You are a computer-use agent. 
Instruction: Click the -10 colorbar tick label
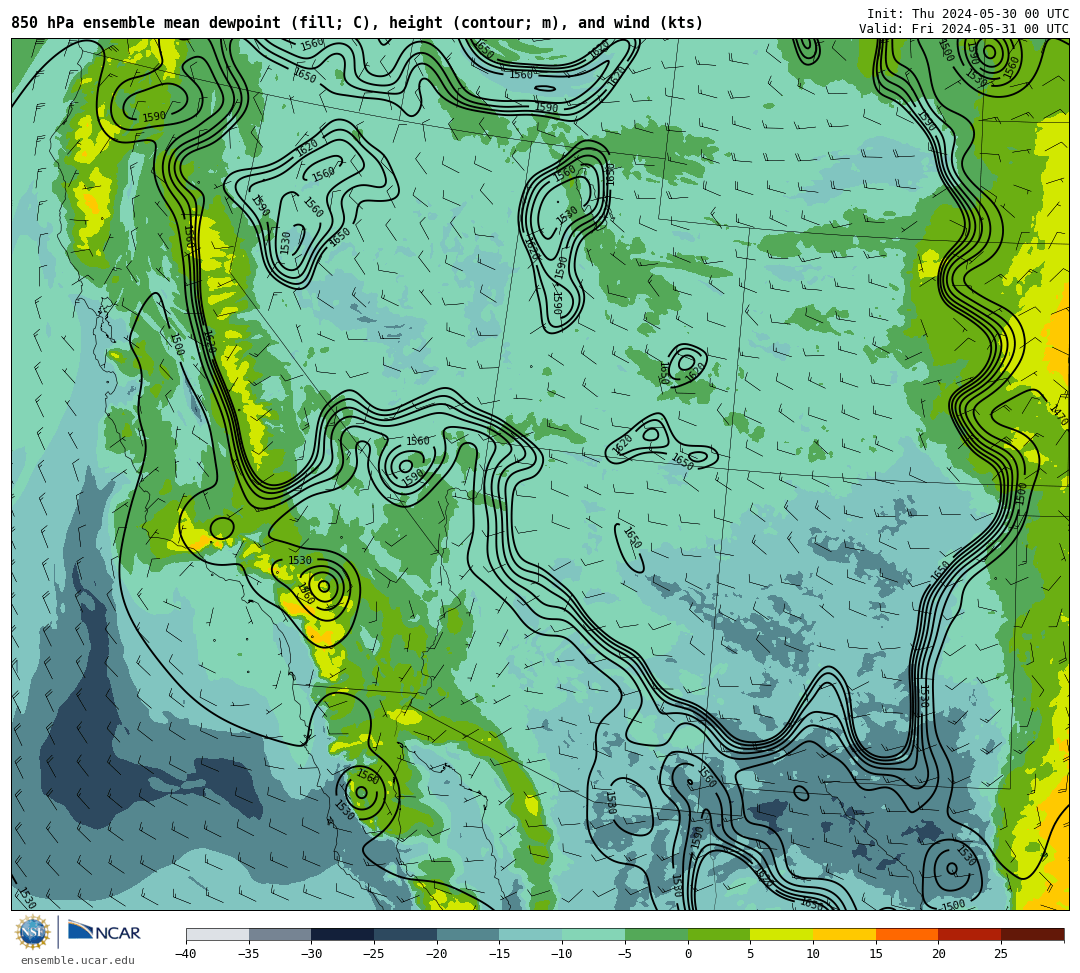click(562, 954)
